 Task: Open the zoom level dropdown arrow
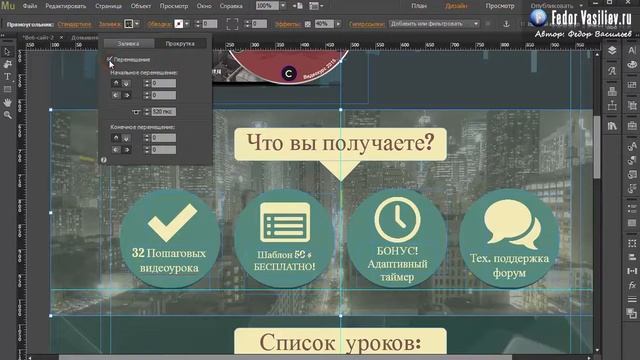pyautogui.click(x=283, y=6)
